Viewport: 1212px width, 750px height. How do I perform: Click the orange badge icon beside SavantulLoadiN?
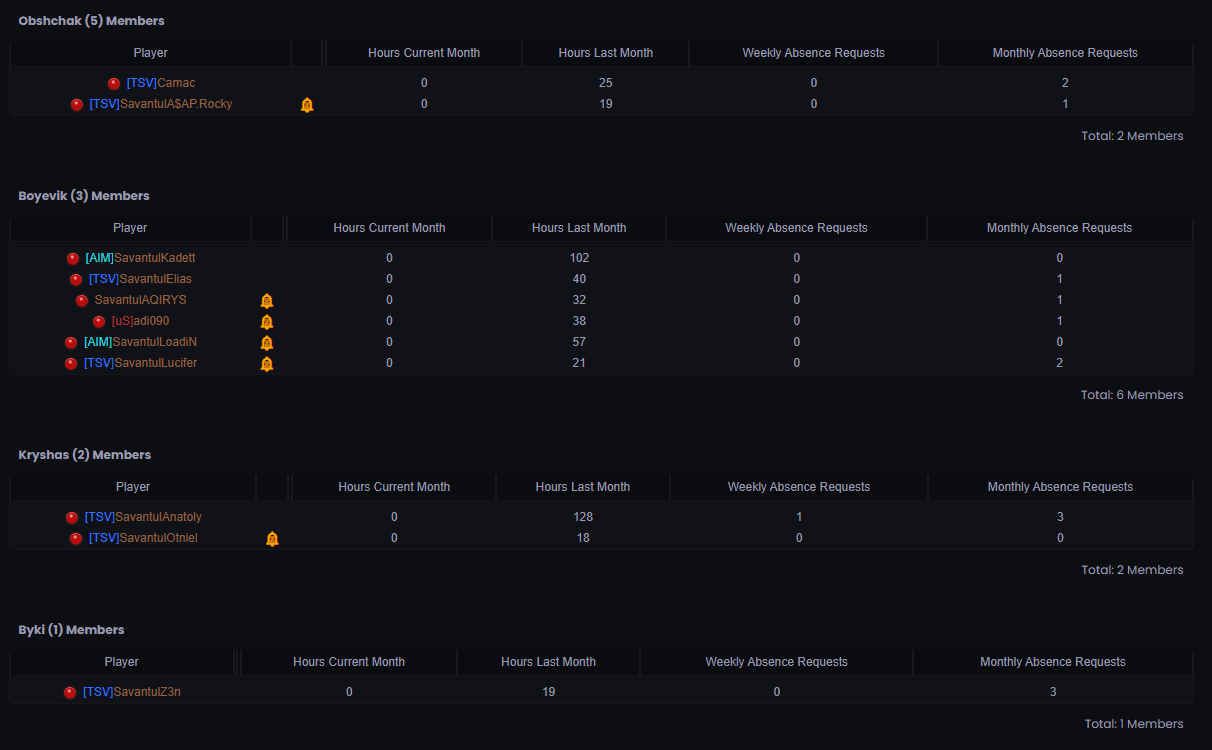pyautogui.click(x=267, y=343)
